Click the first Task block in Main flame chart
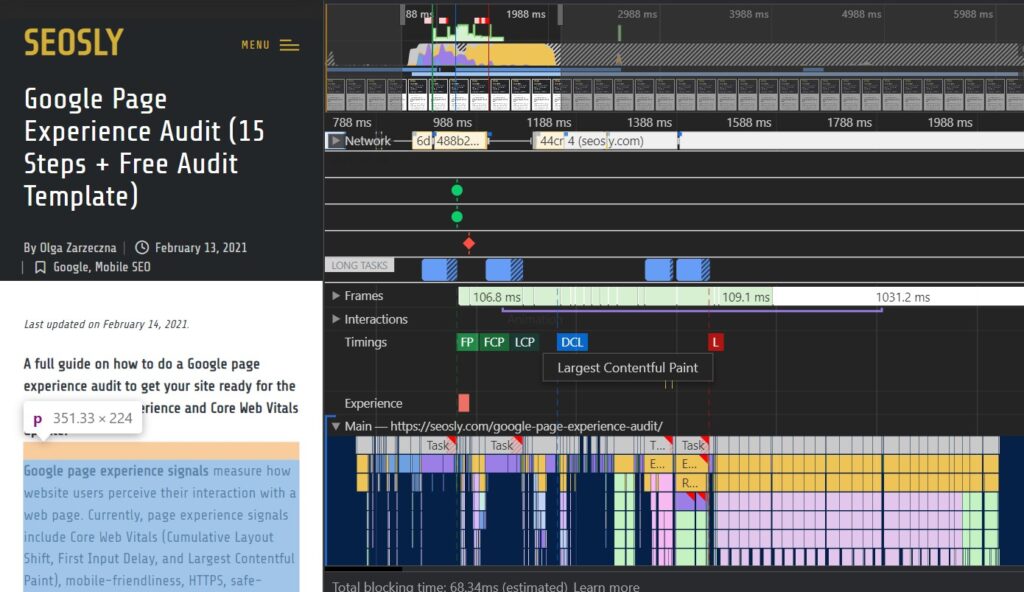This screenshot has width=1024, height=592. (x=438, y=446)
